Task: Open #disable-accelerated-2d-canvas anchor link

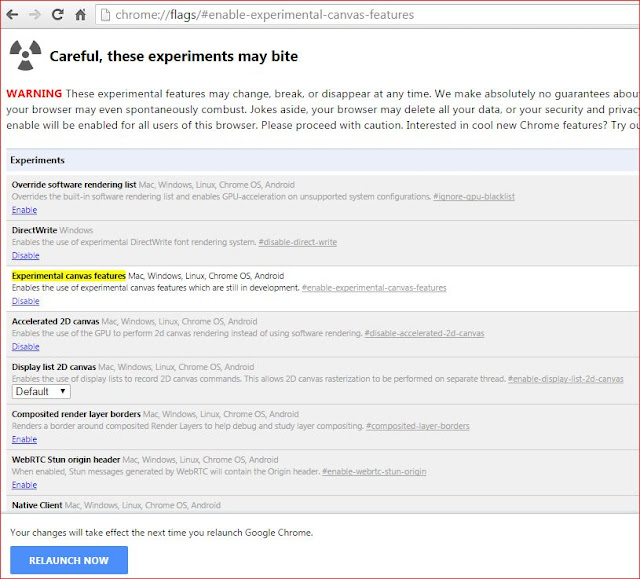Action: click(x=424, y=333)
